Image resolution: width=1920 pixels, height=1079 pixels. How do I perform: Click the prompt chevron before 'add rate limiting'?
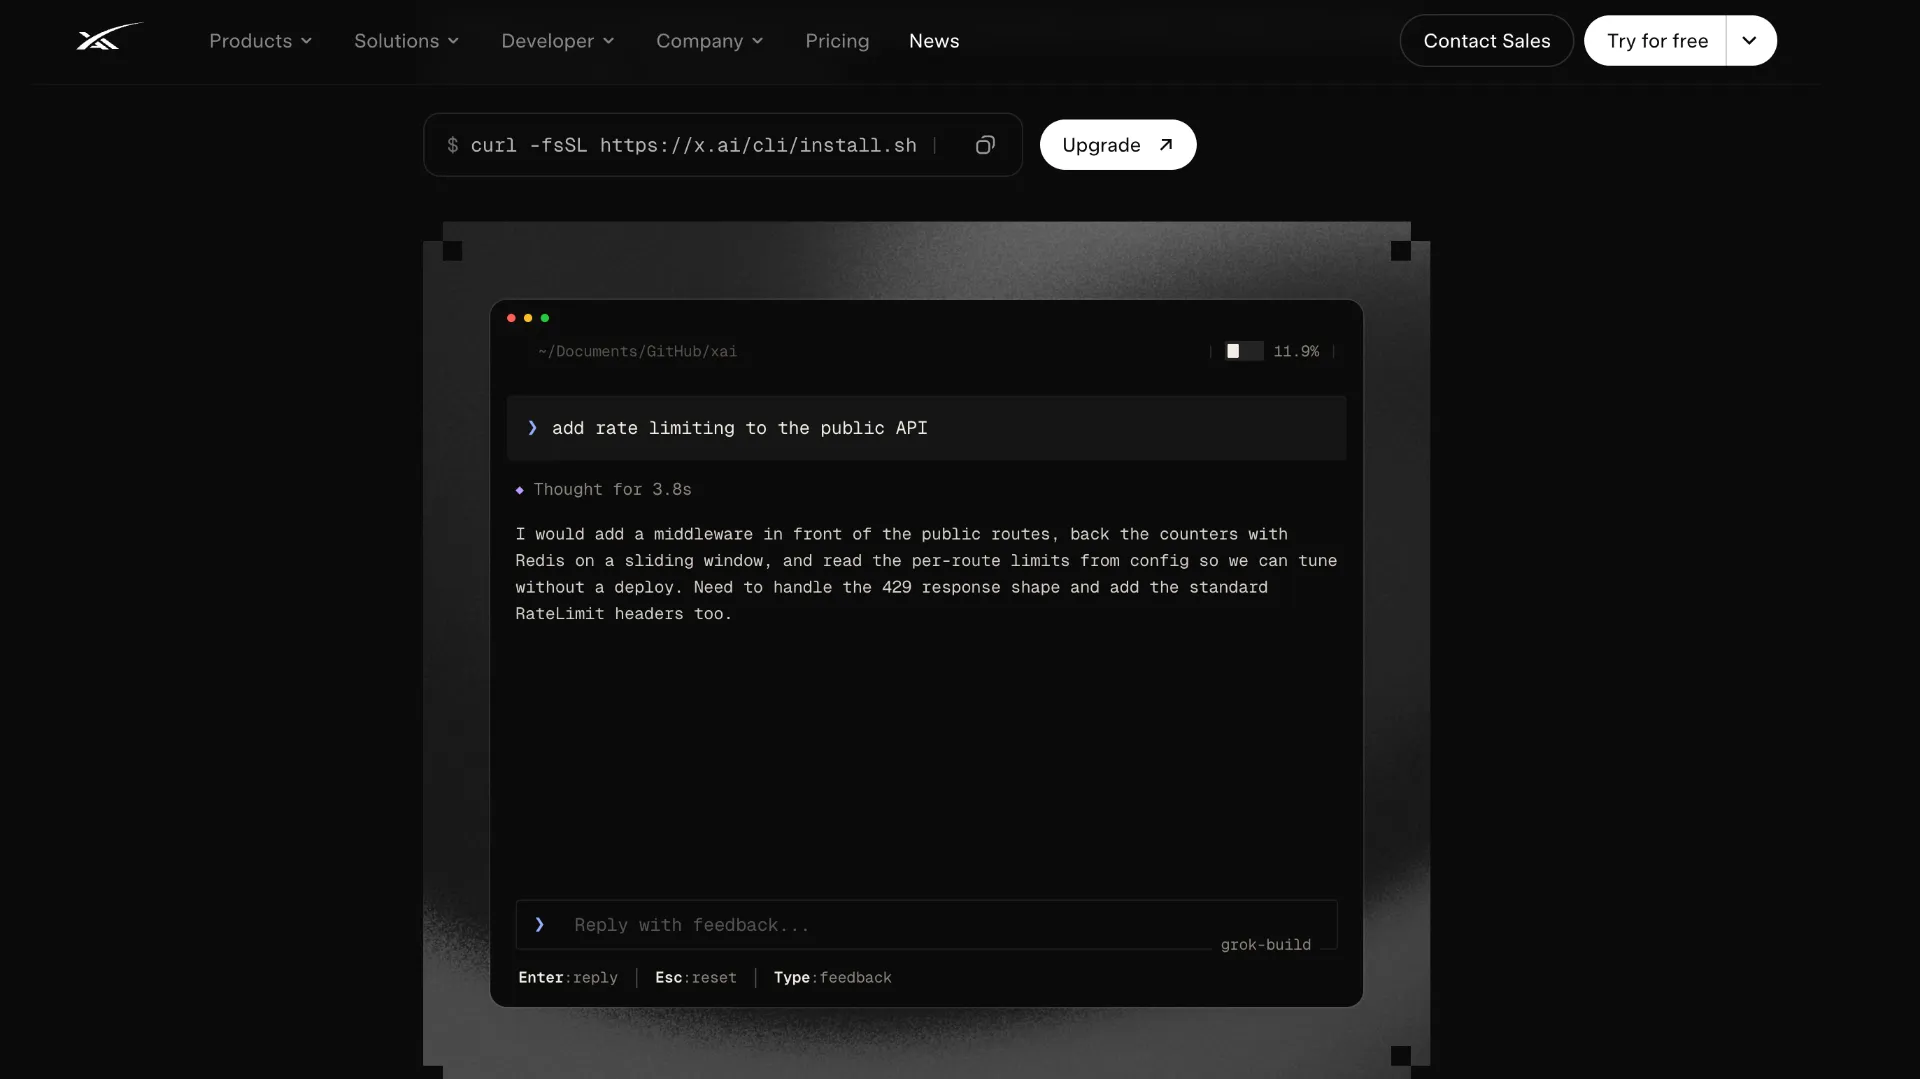tap(532, 428)
